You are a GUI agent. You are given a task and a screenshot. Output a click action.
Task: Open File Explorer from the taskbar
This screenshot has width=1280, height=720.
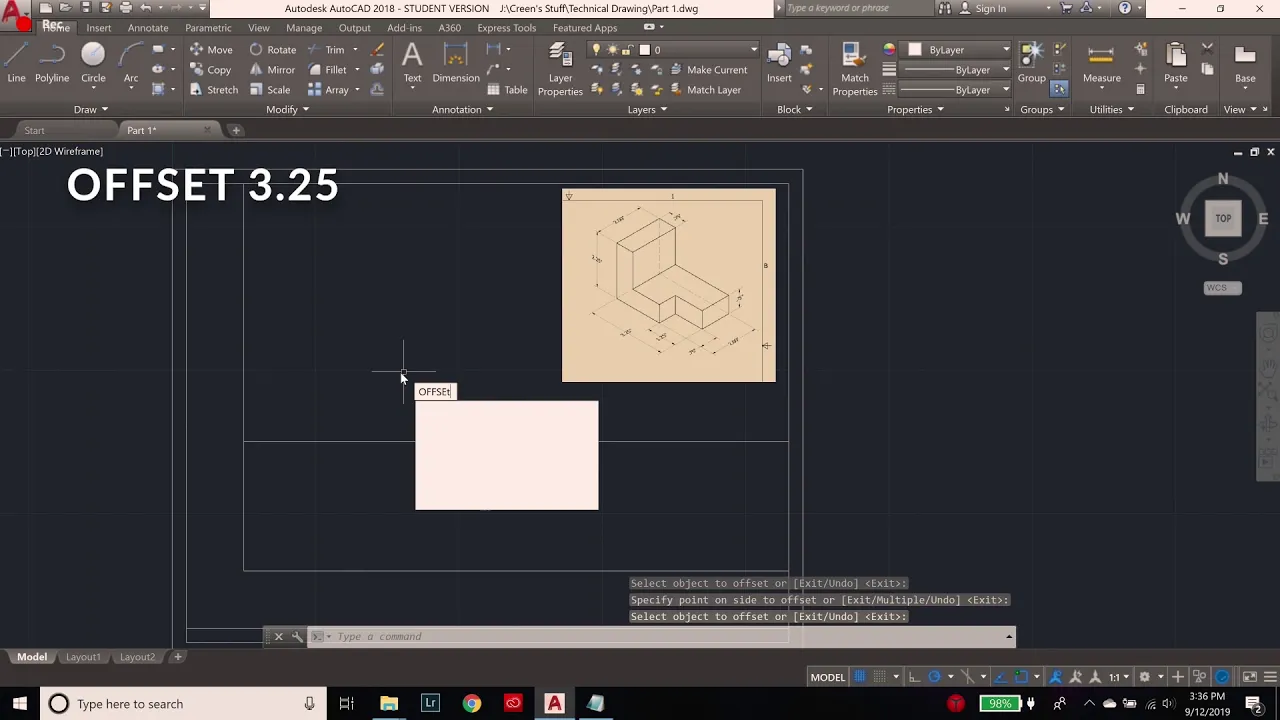tap(388, 703)
